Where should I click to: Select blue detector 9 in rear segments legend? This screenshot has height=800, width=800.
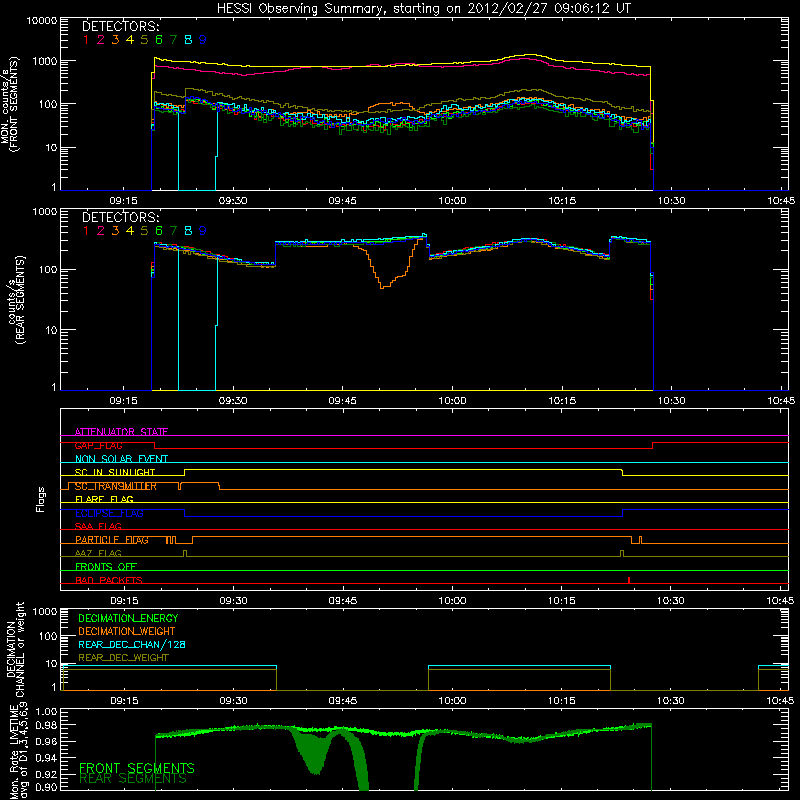click(x=203, y=231)
